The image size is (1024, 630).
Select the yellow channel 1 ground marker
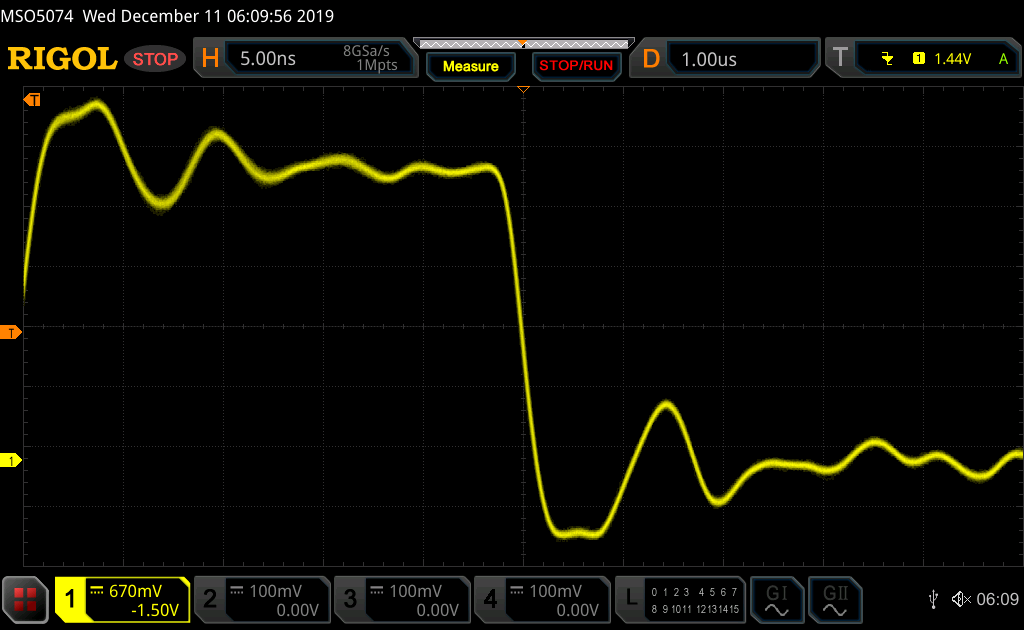coord(10,460)
